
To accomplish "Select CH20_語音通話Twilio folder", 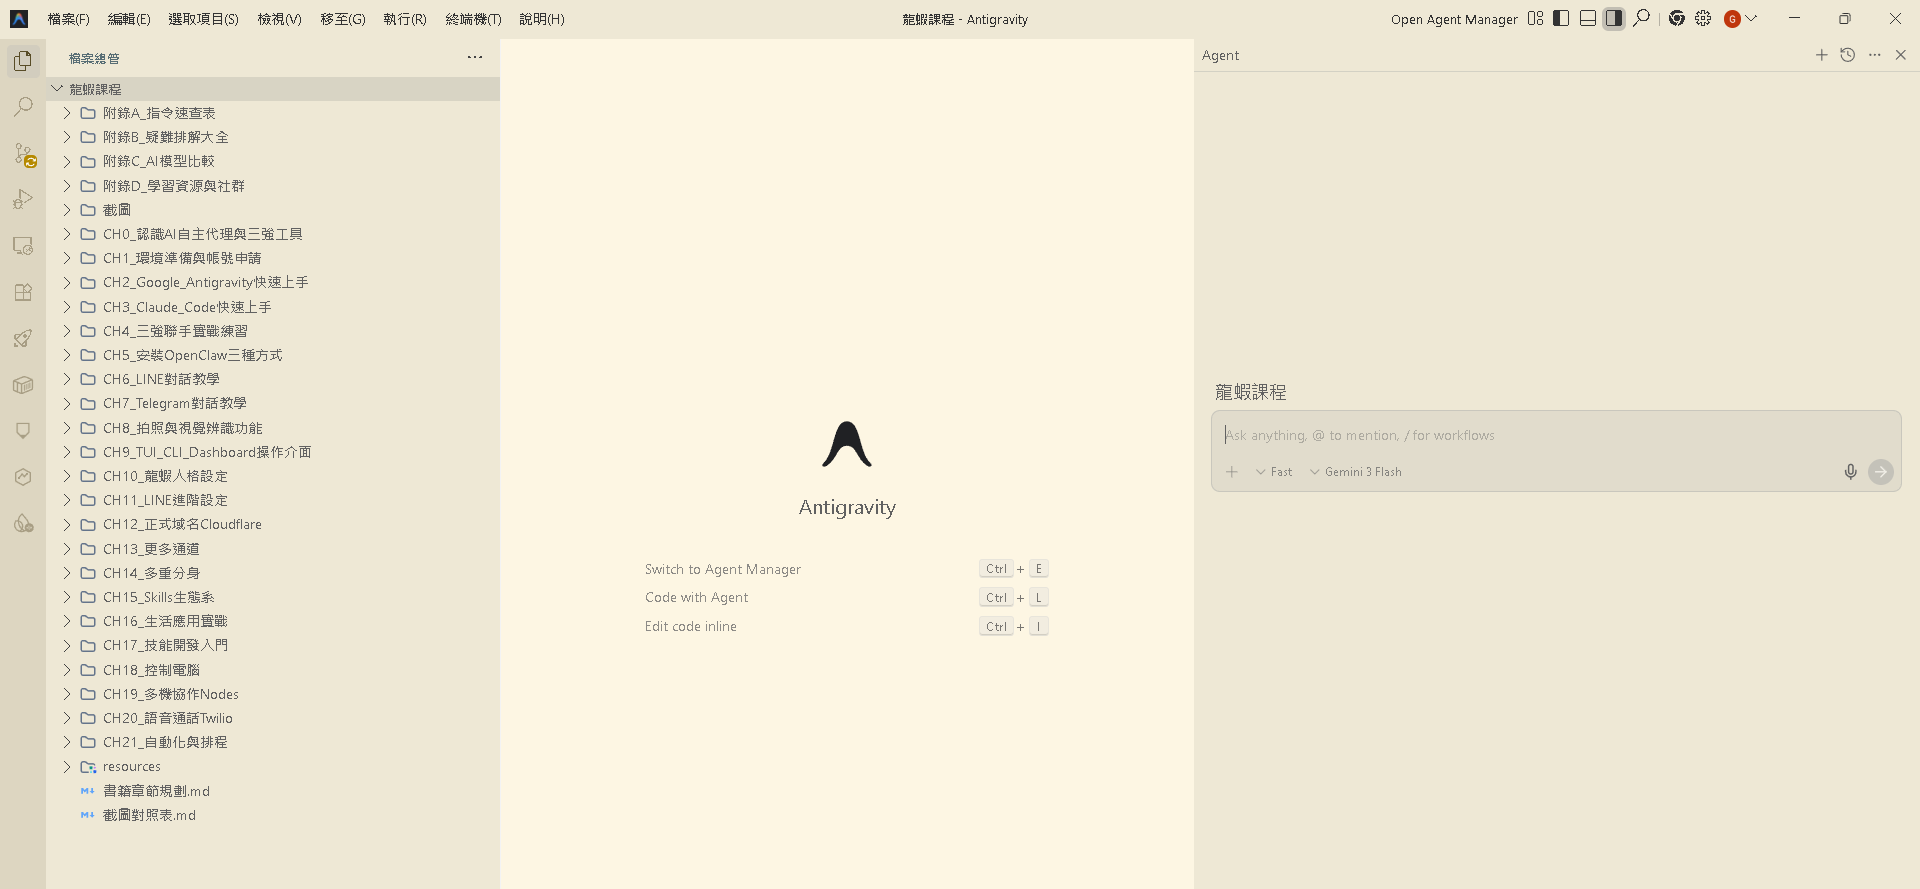I will click(x=273, y=718).
